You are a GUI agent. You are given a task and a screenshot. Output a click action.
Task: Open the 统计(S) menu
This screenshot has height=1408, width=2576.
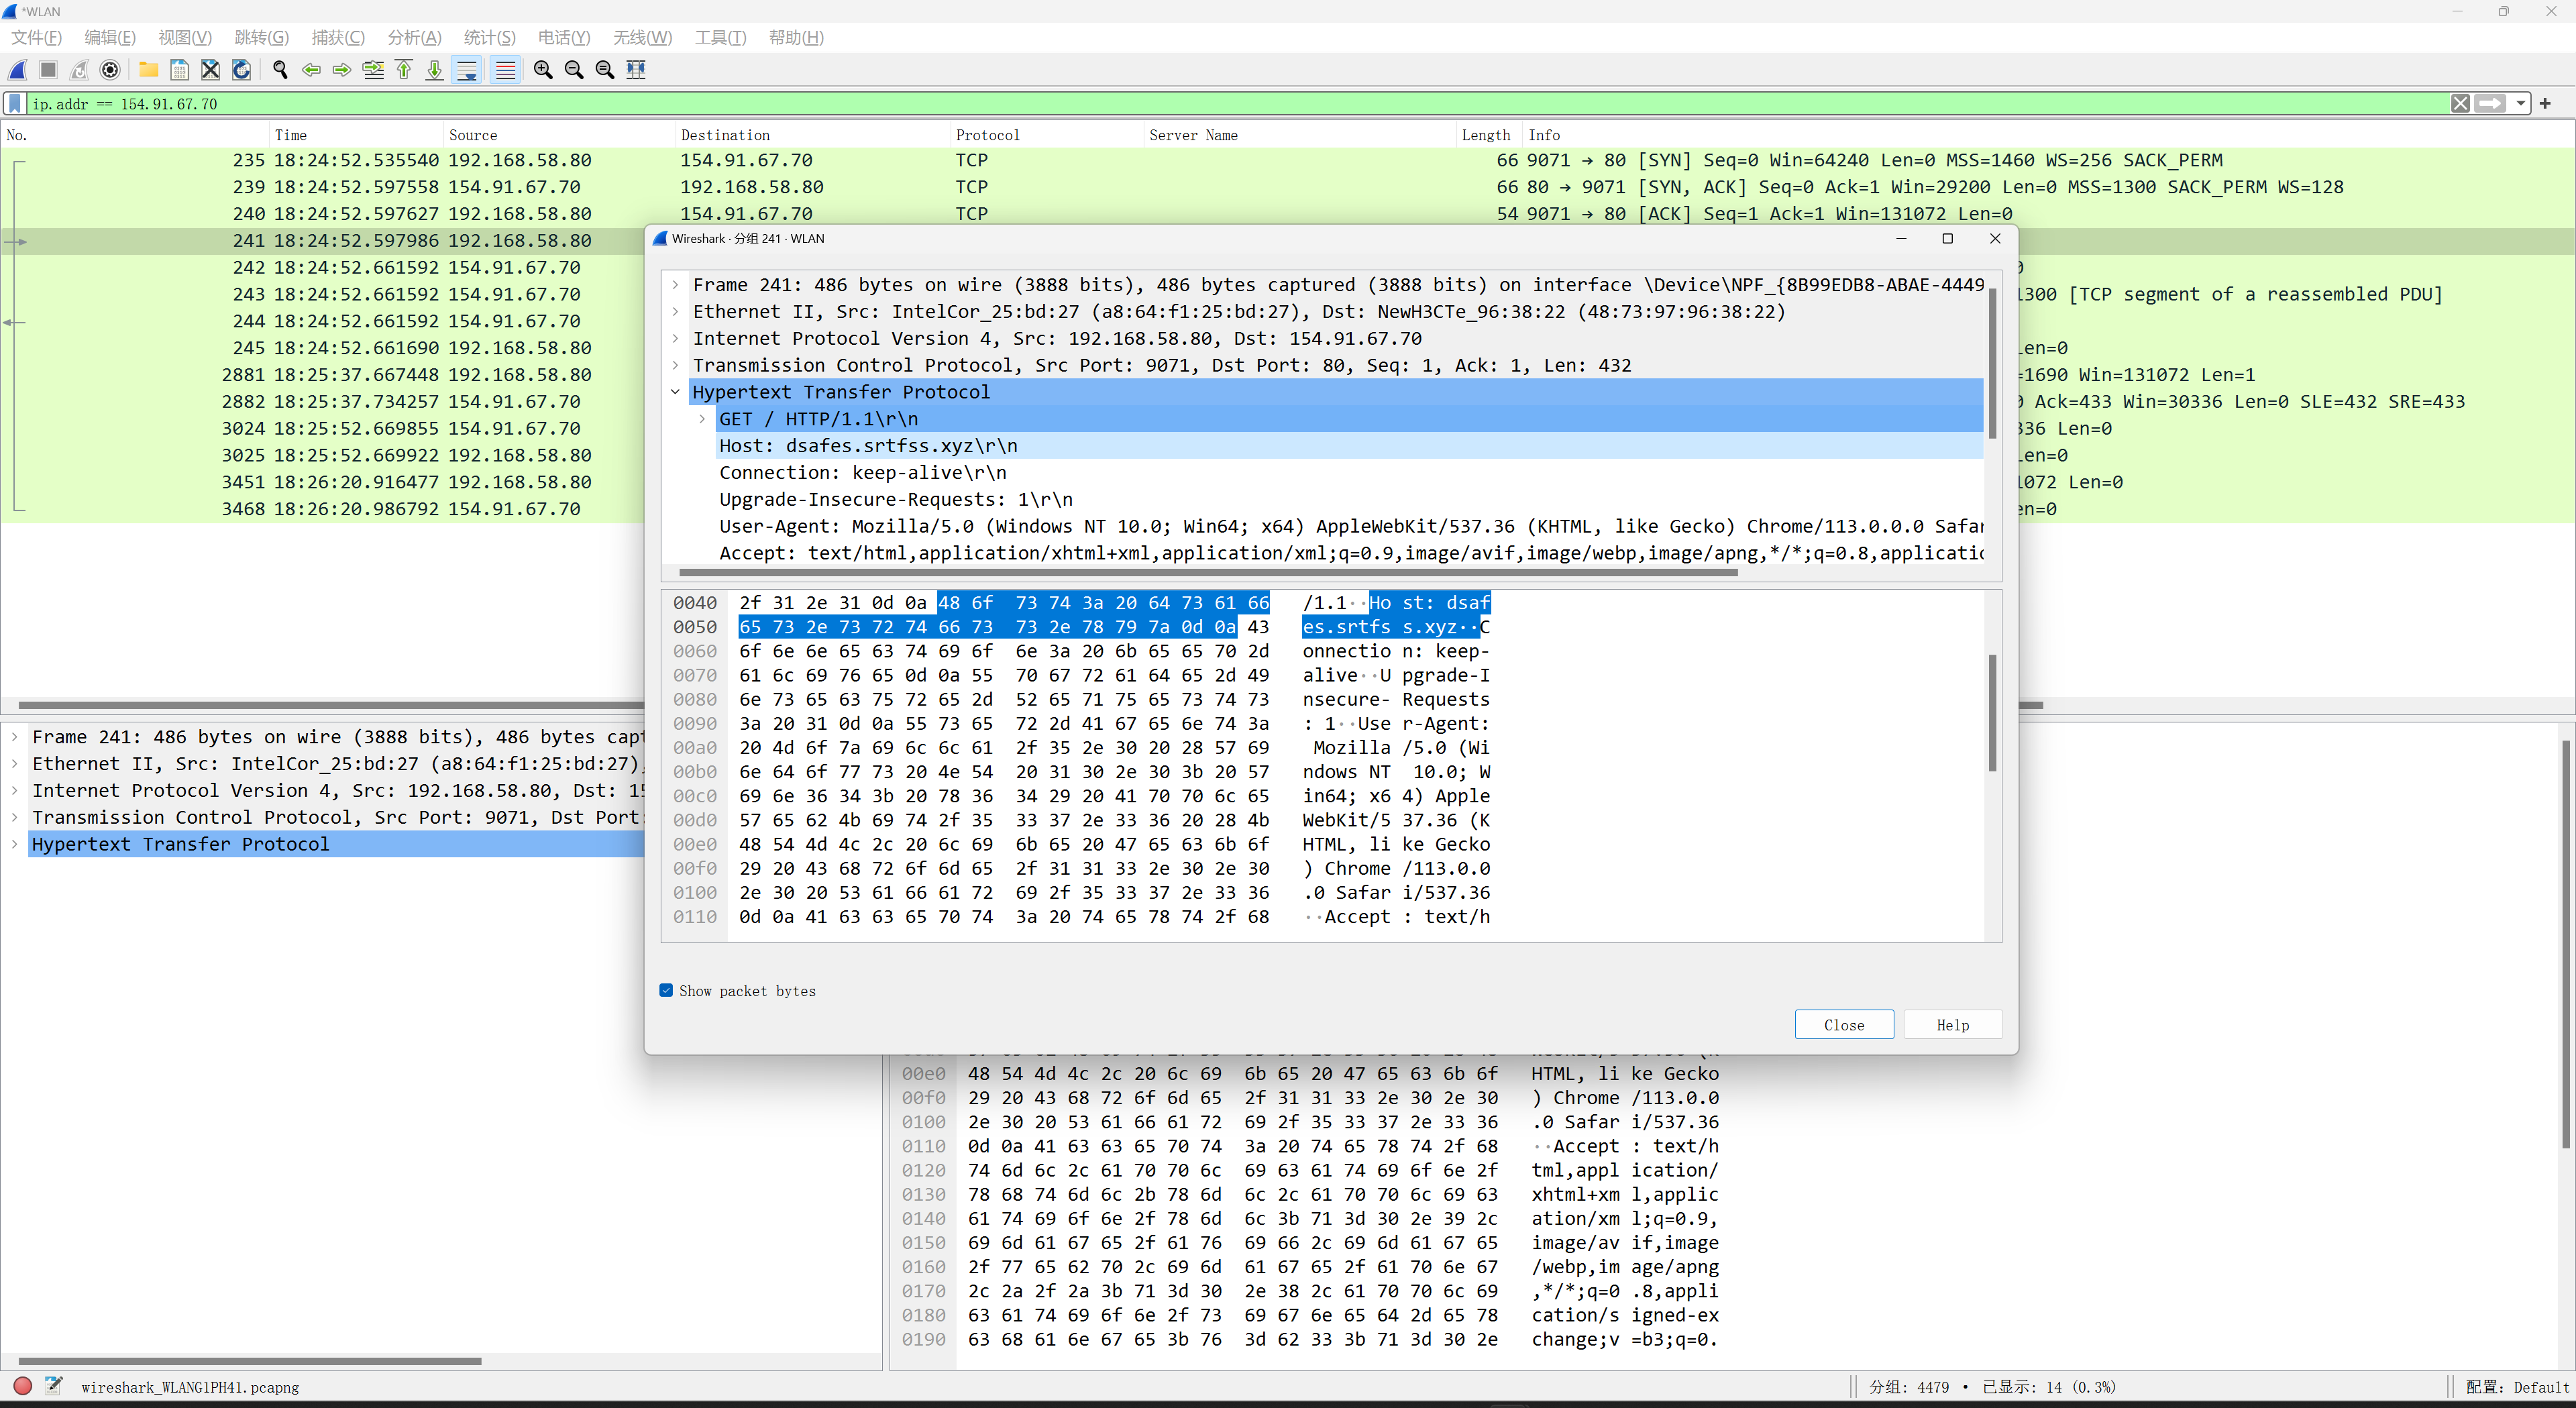(489, 37)
